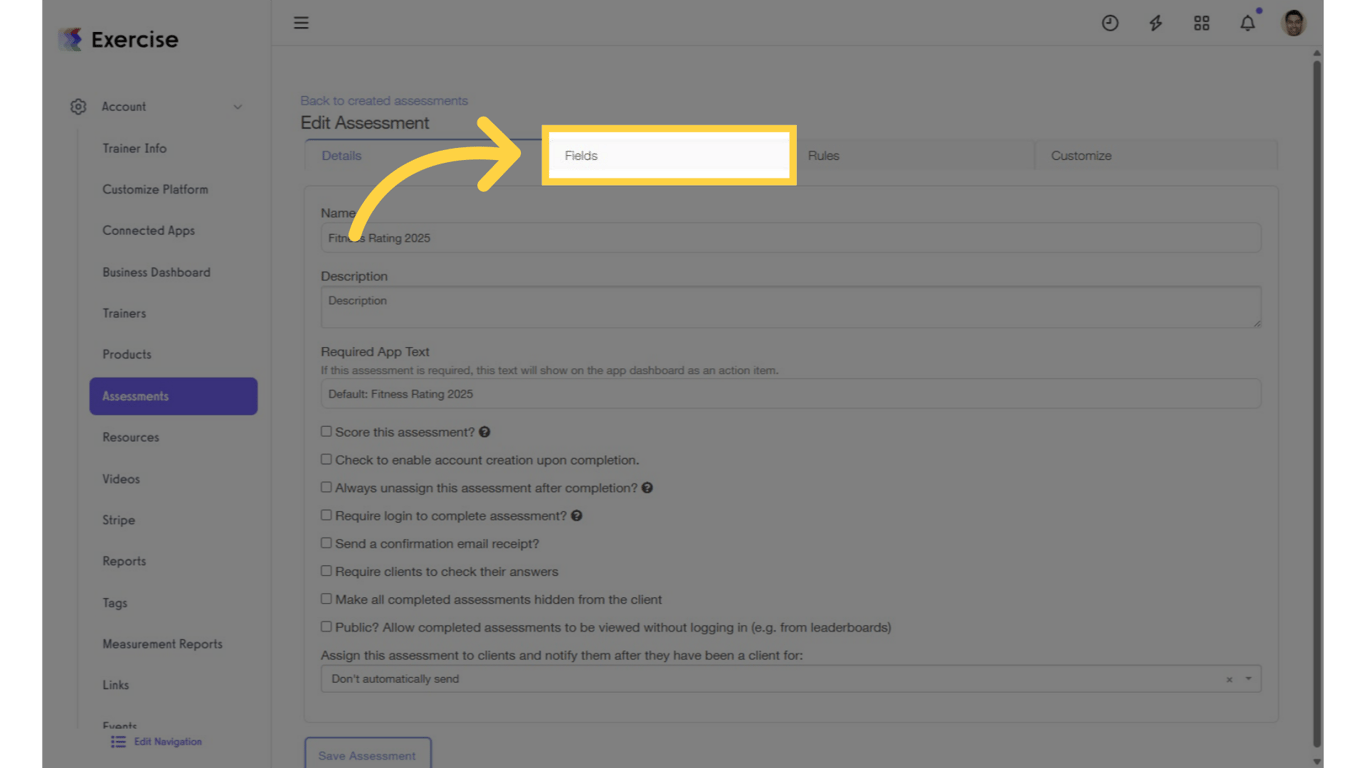Click the Save Assessment button
The image size is (1366, 768).
[367, 756]
